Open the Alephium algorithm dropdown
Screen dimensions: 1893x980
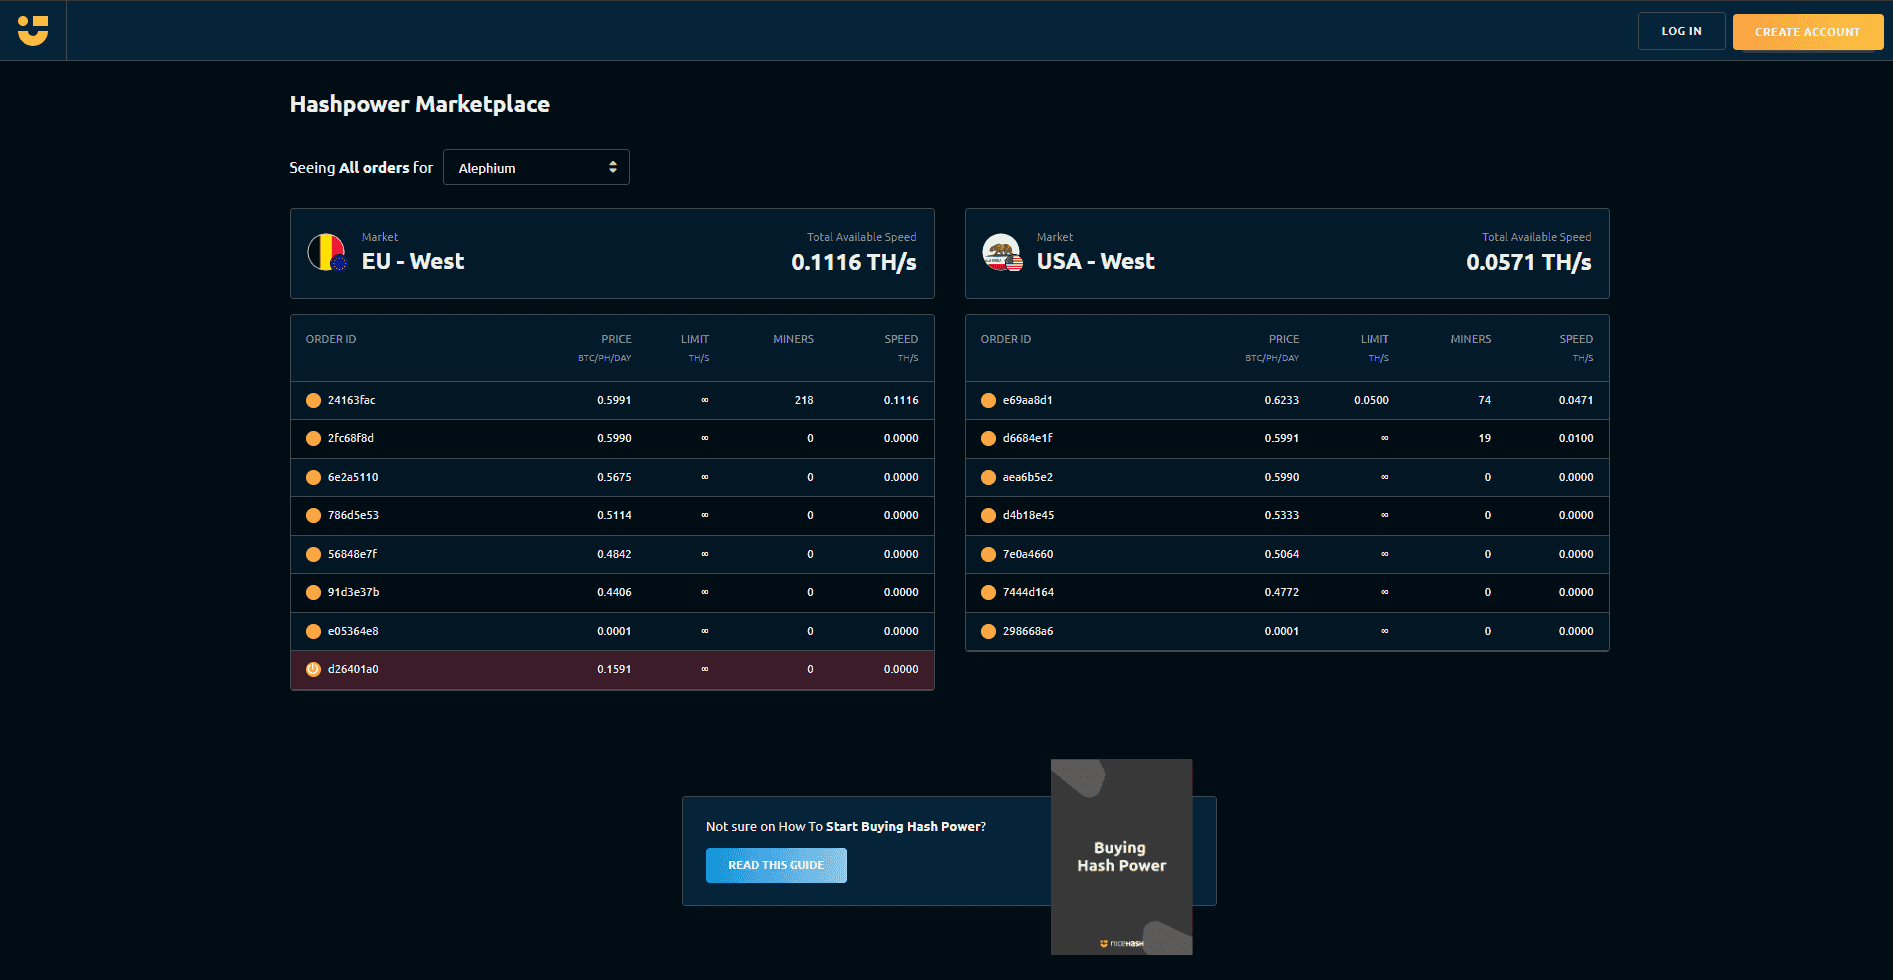pos(536,167)
